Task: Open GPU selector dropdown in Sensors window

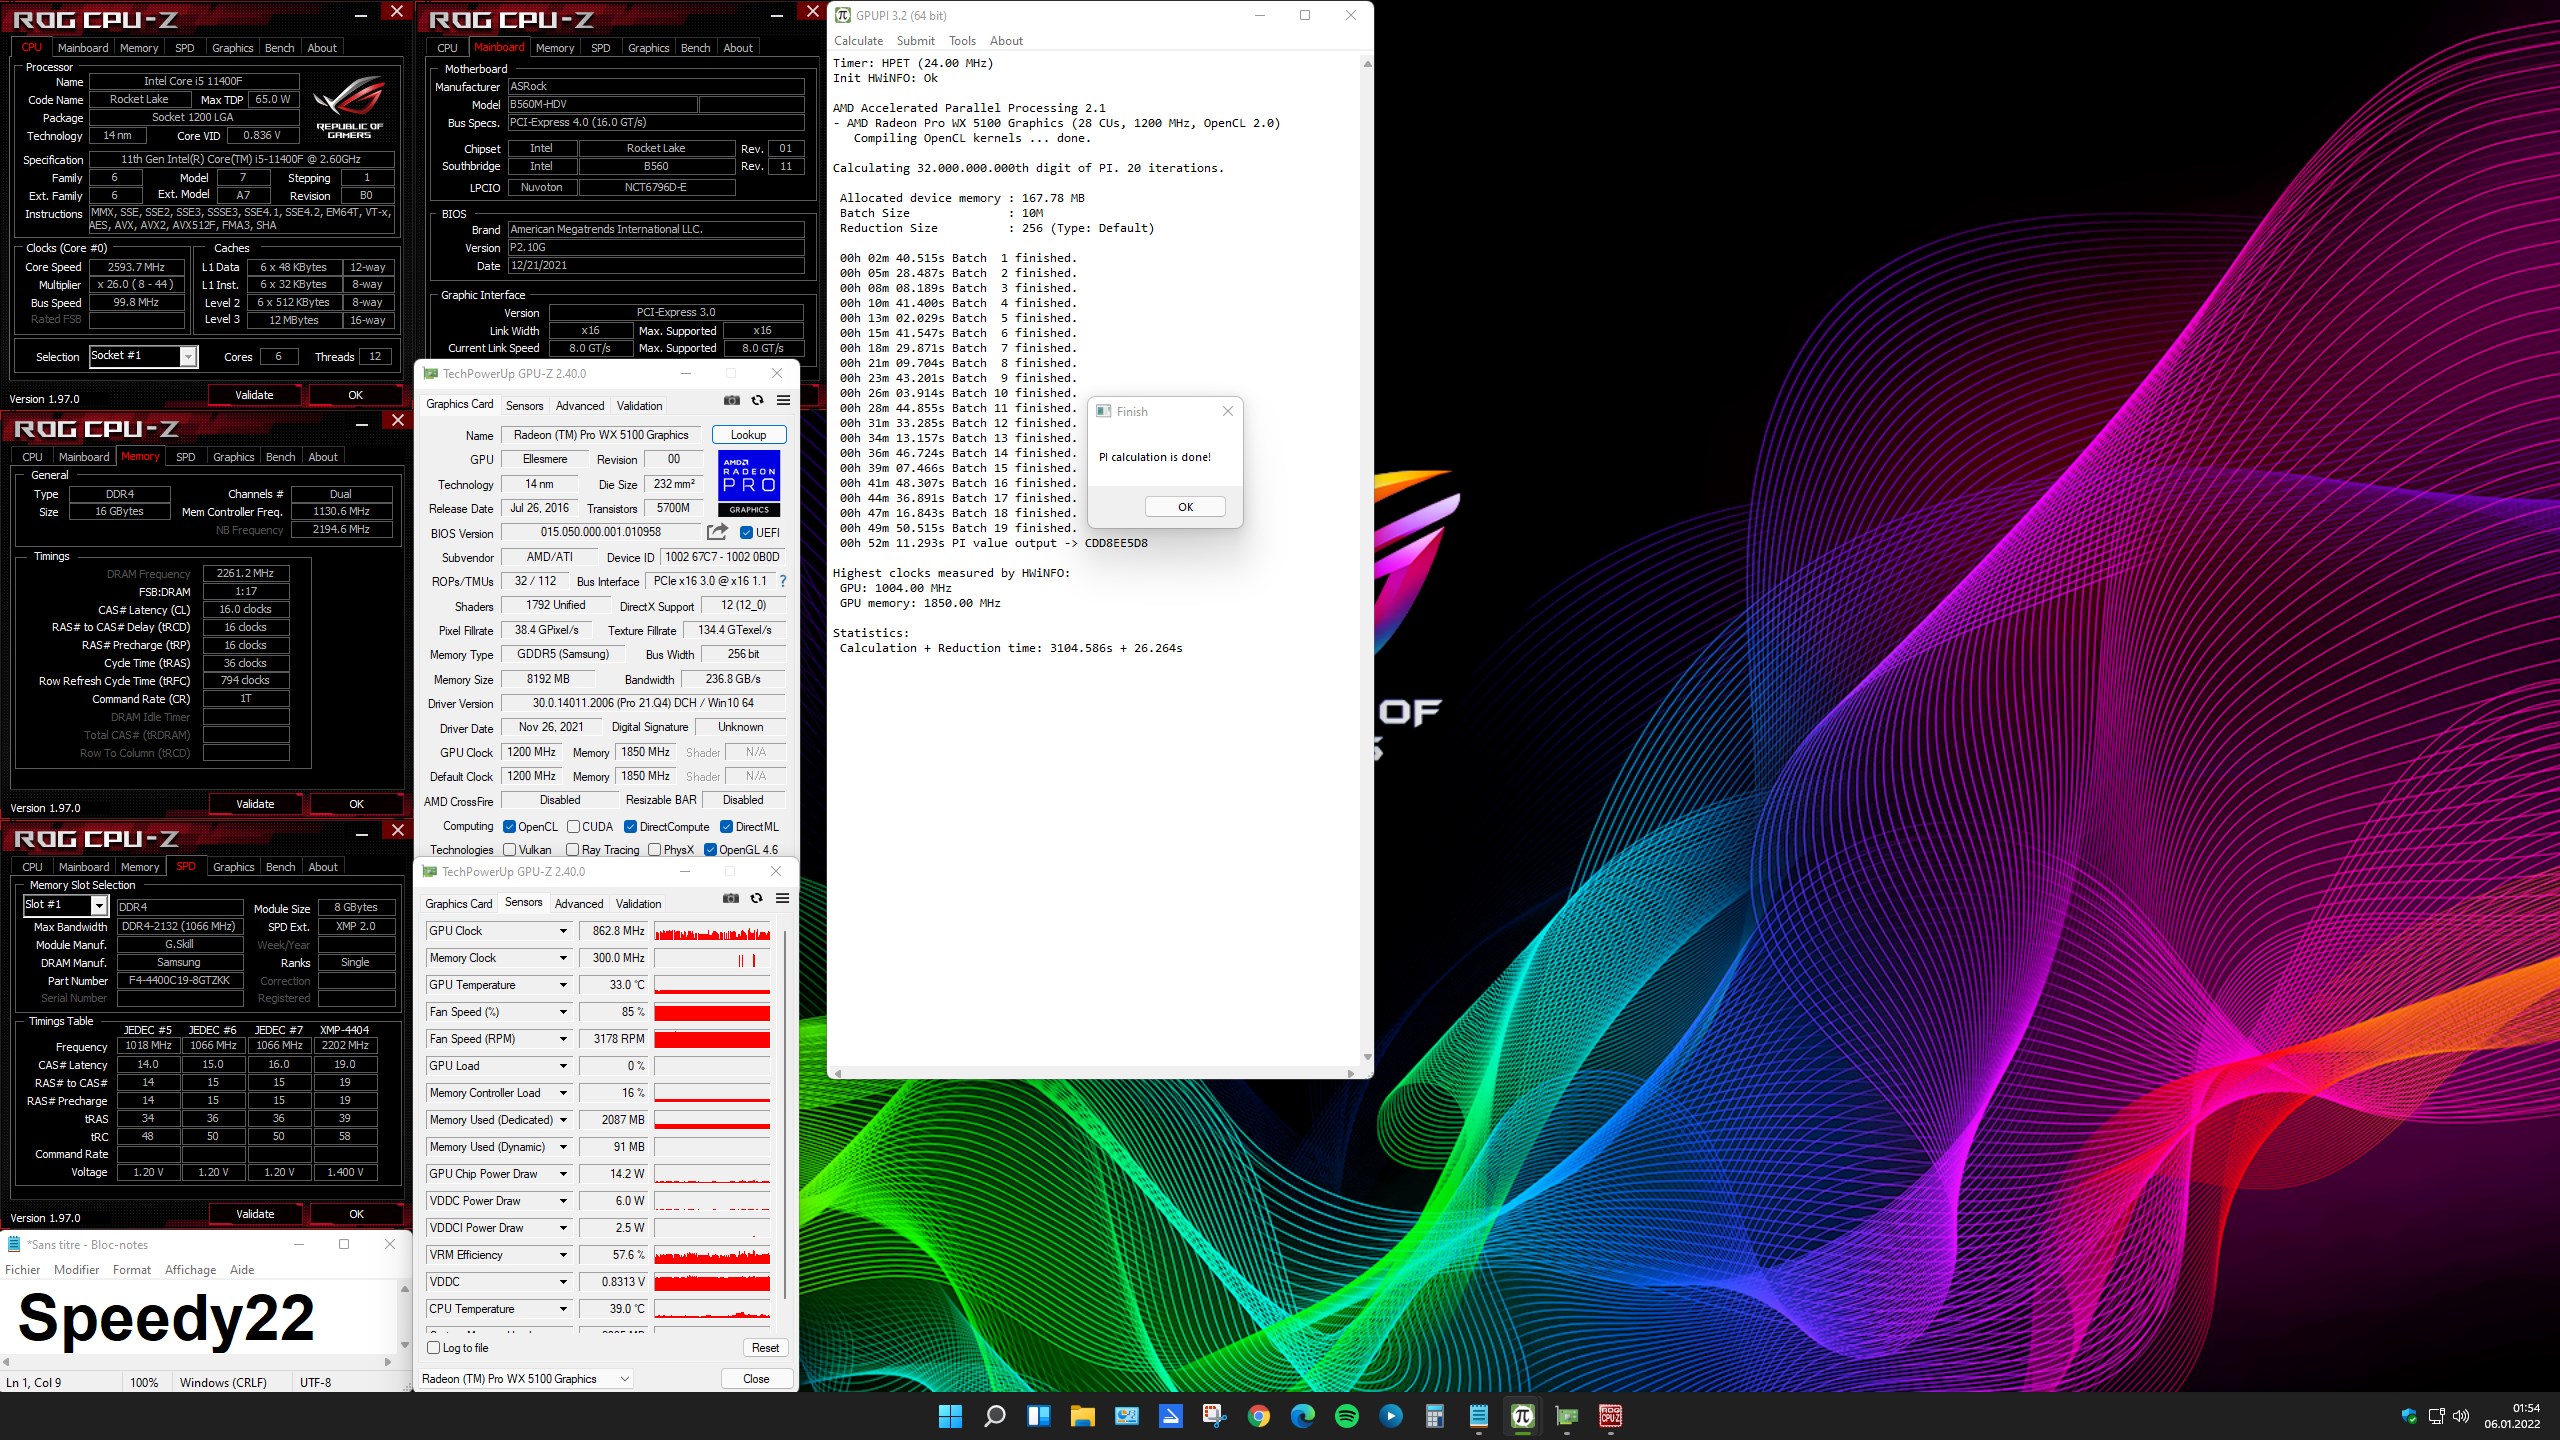Action: click(x=526, y=1379)
